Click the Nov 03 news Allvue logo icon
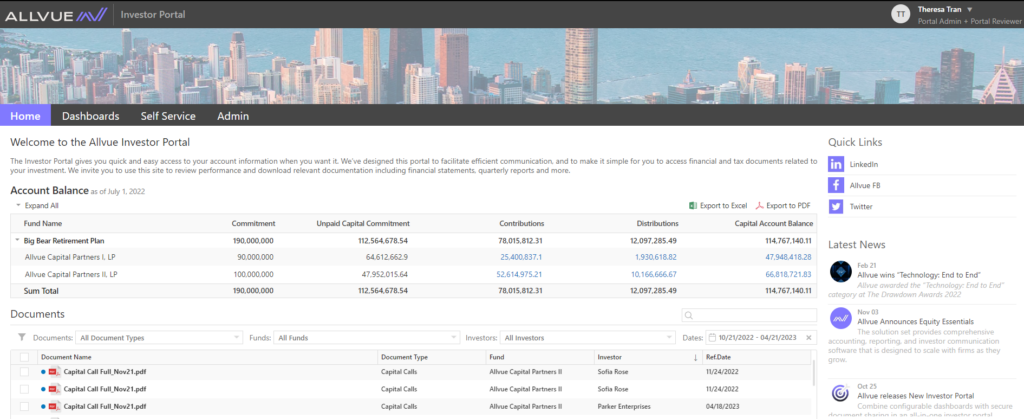 pos(840,318)
